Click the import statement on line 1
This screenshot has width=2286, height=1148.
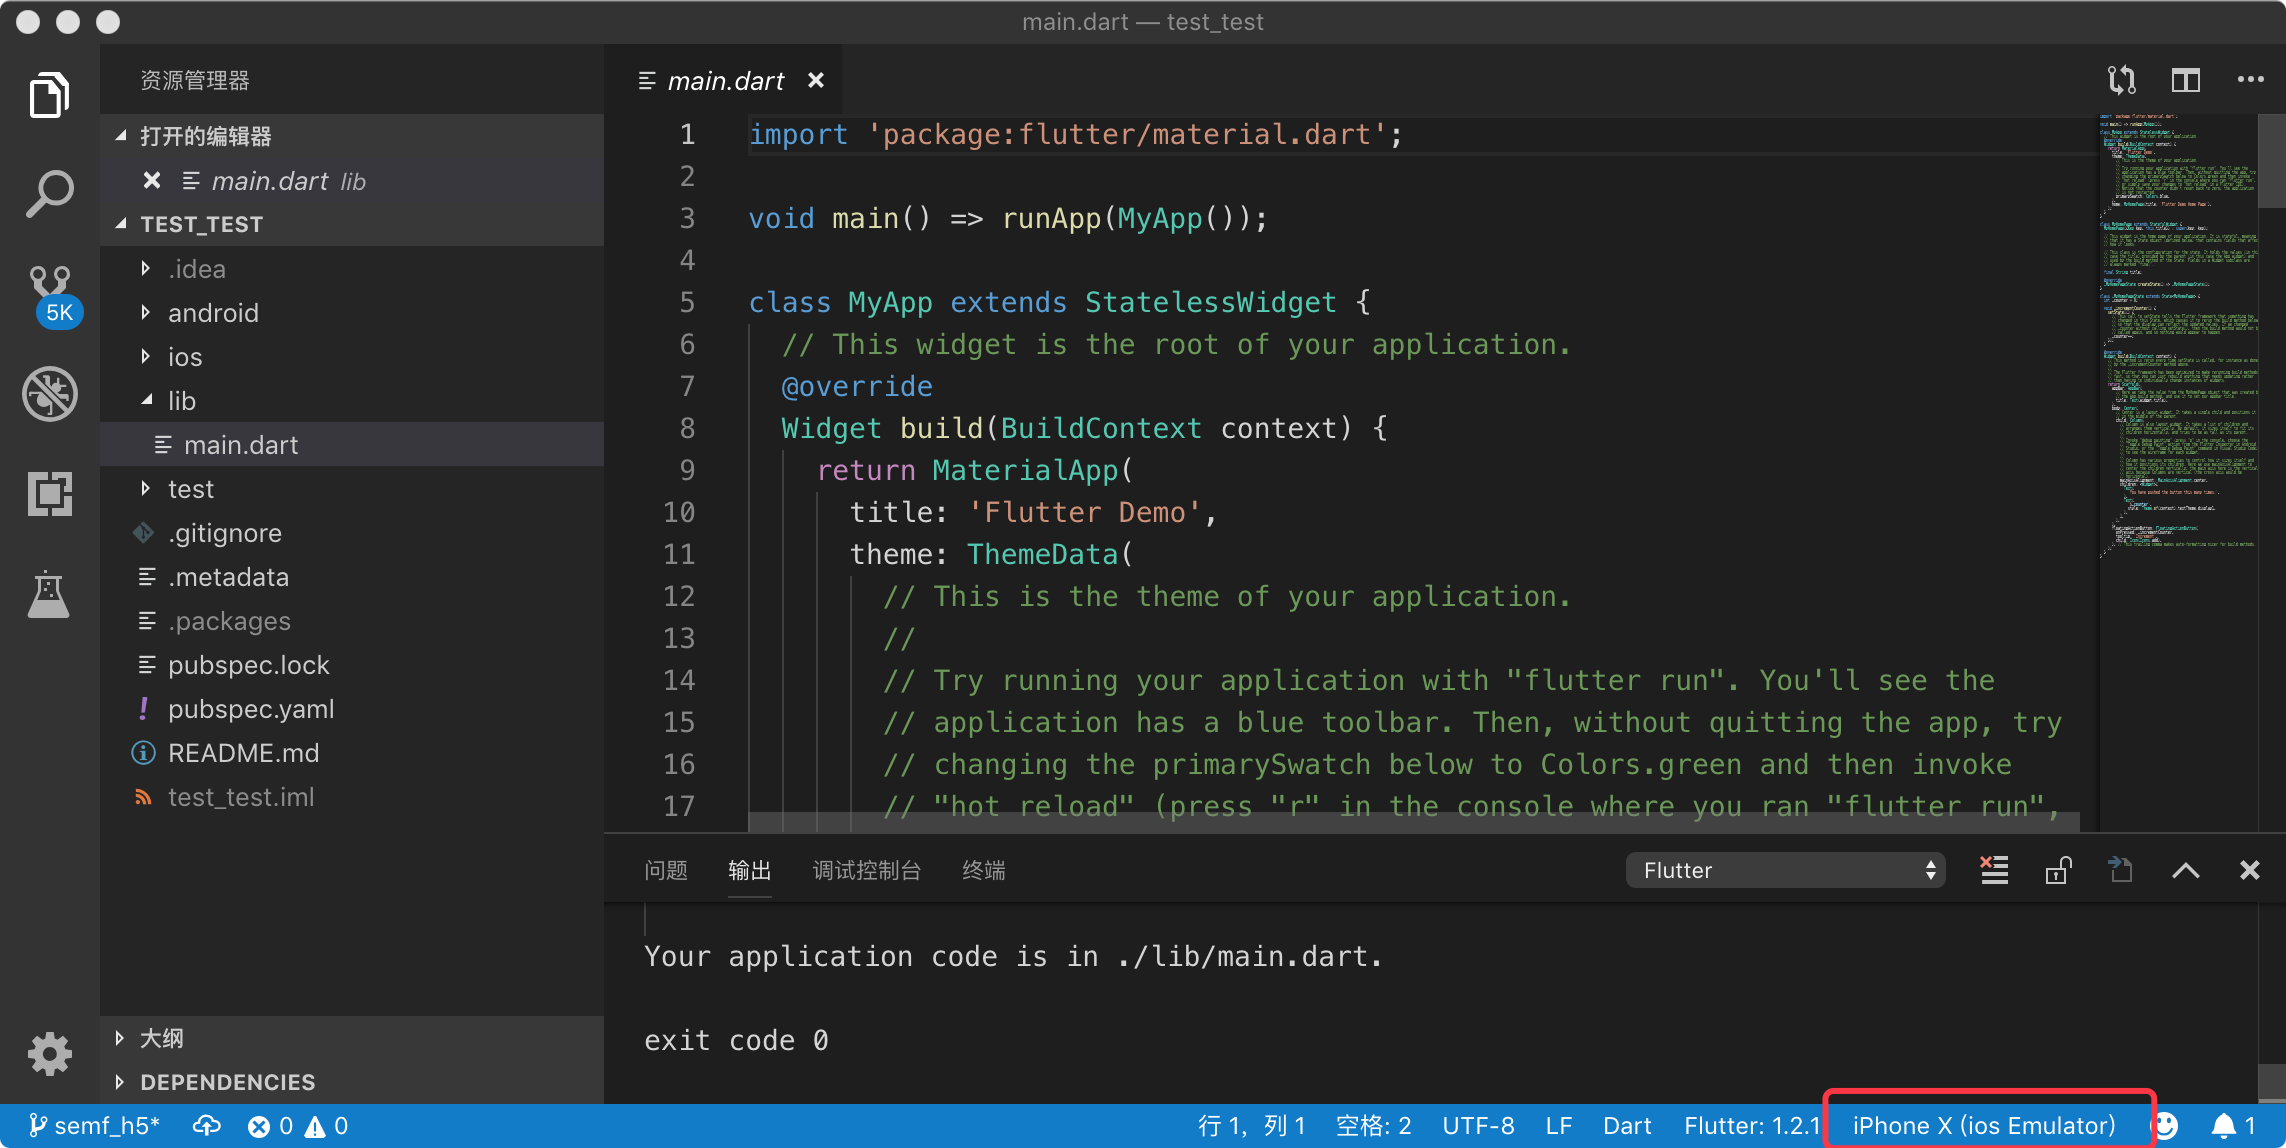point(1076,134)
